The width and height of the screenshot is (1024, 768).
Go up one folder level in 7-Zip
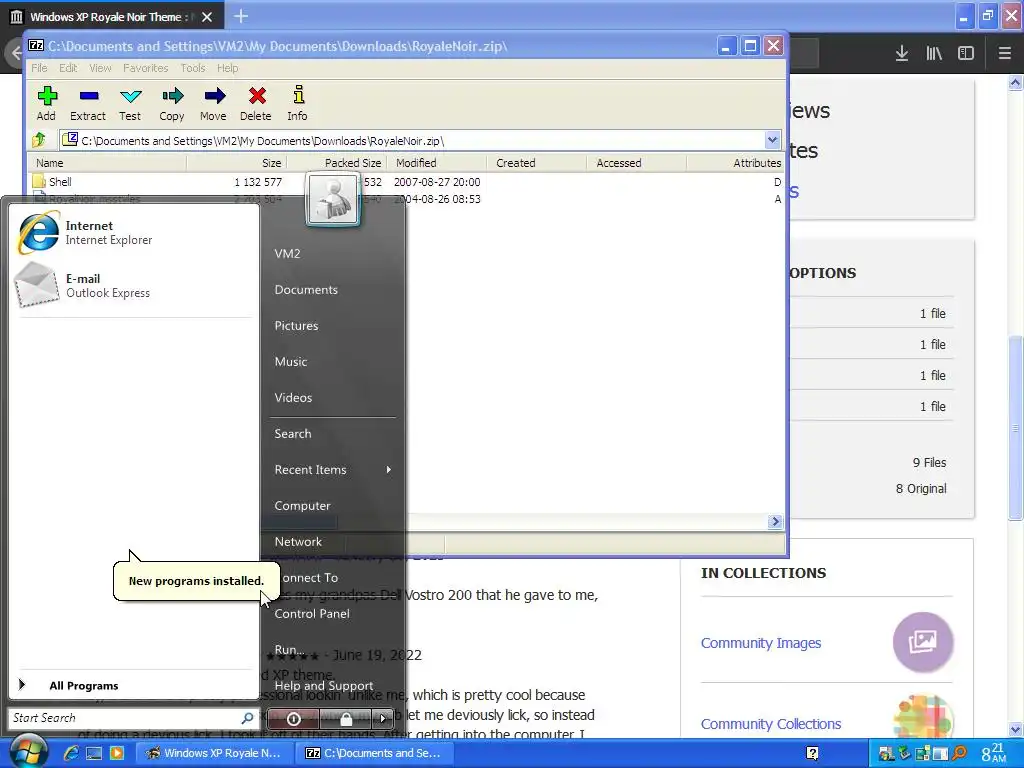39,140
